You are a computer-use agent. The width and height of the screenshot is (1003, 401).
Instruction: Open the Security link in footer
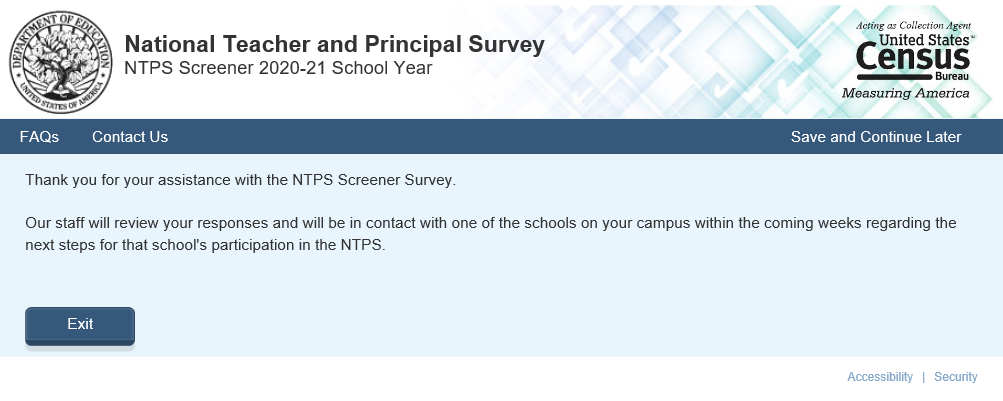[955, 377]
